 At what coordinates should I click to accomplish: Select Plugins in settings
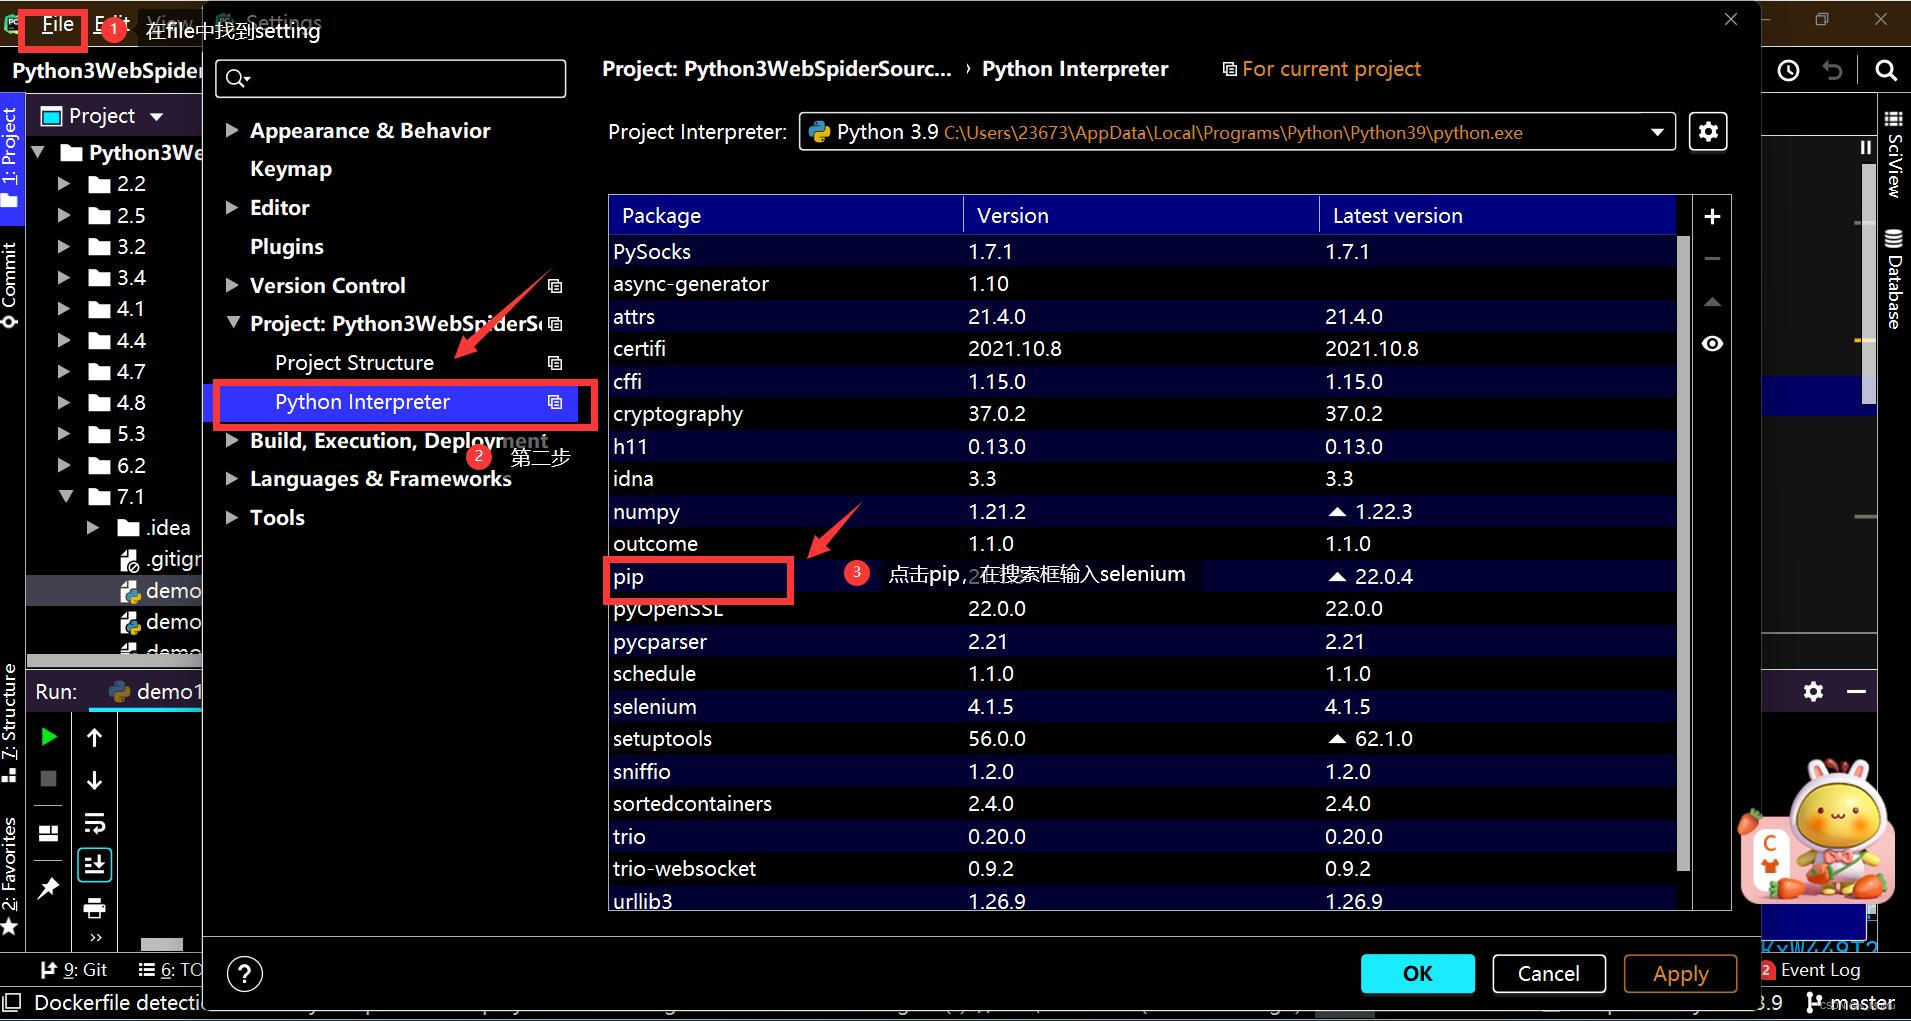[x=286, y=246]
